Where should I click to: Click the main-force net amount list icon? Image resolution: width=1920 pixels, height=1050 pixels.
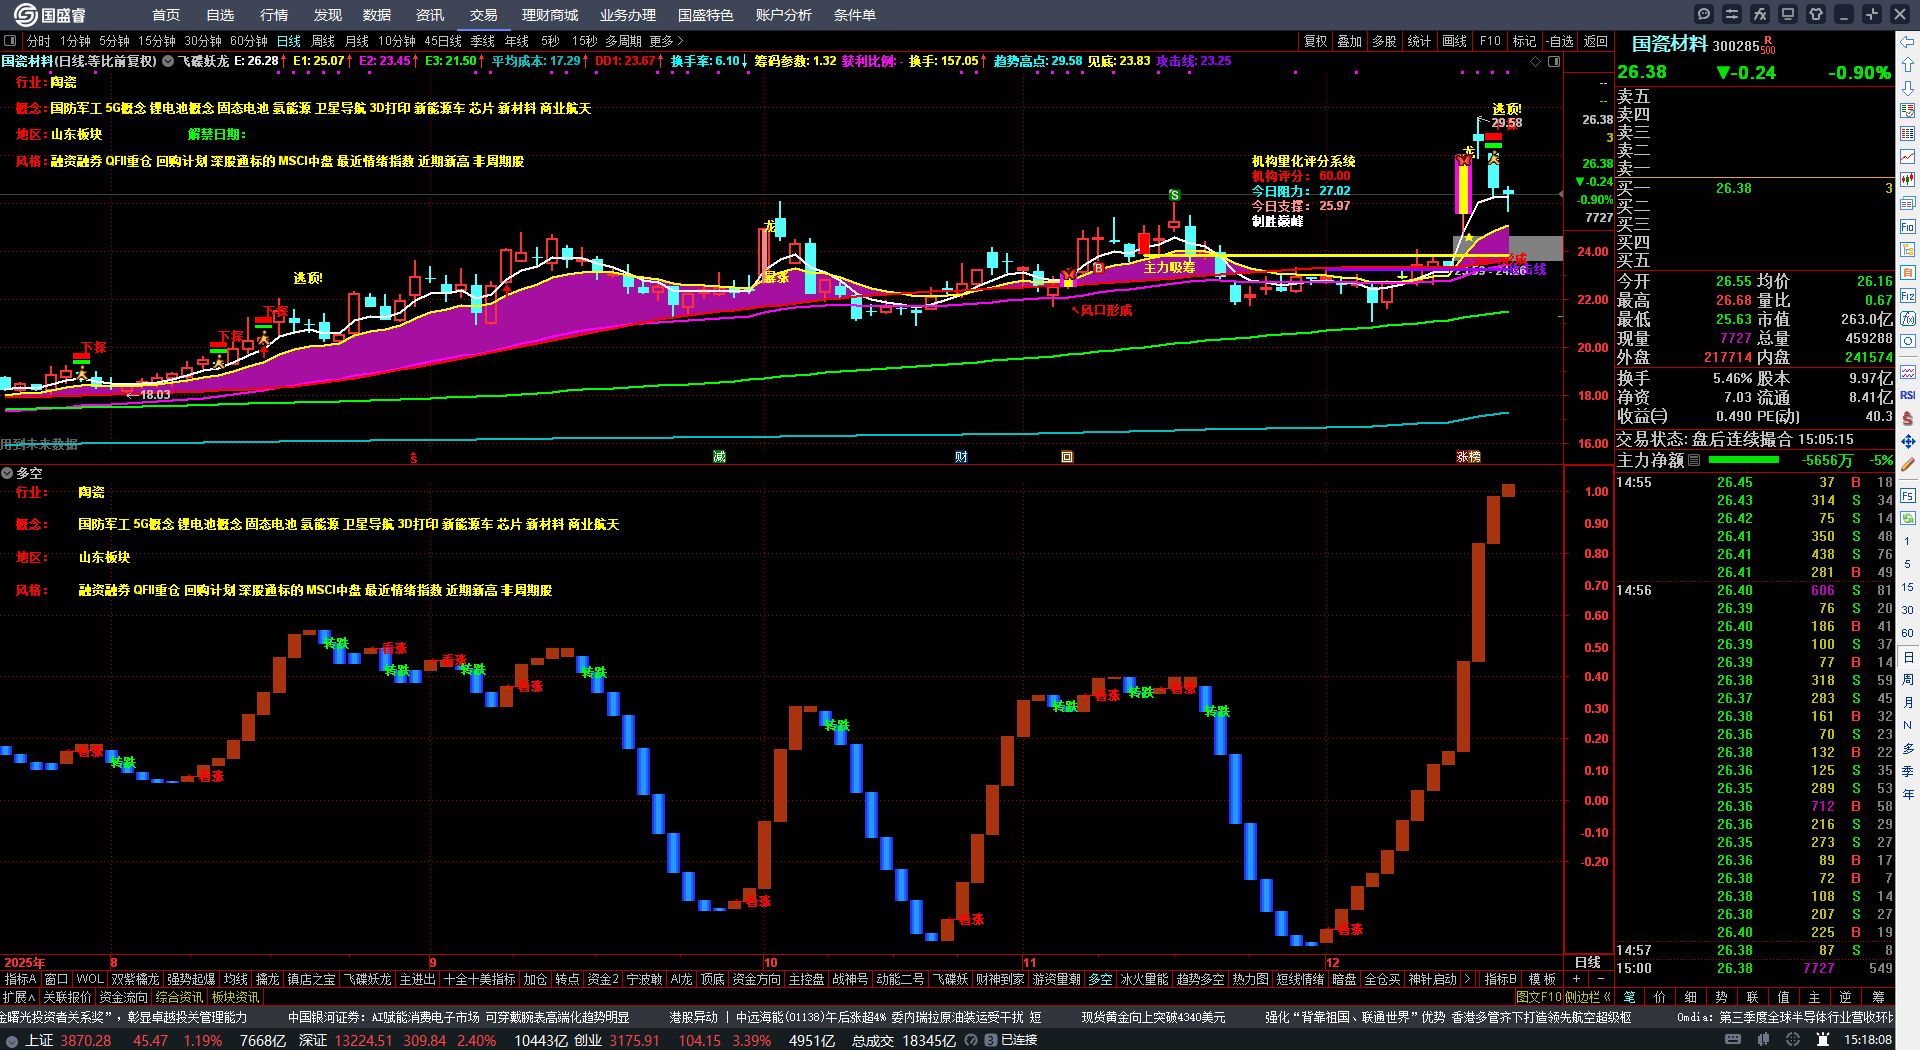pos(1694,461)
